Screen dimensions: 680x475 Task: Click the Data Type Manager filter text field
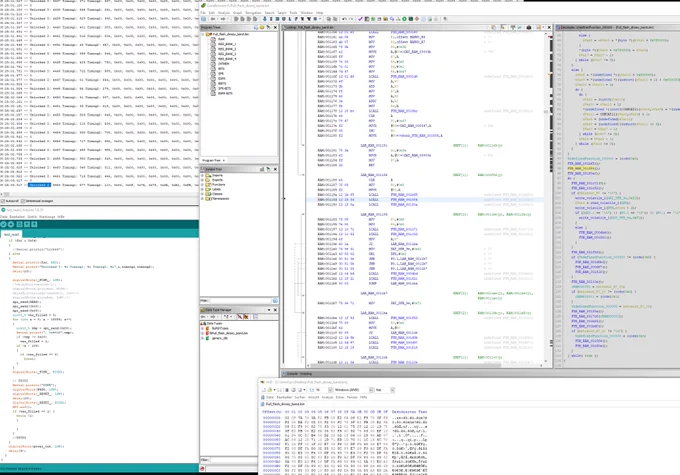coord(232,460)
